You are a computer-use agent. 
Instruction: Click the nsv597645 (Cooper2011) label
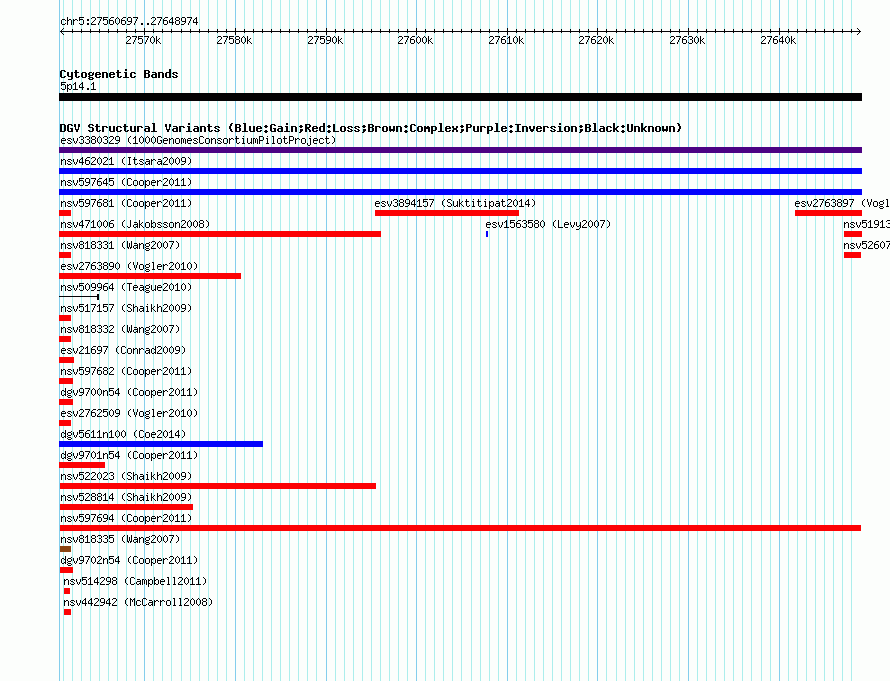pos(126,182)
